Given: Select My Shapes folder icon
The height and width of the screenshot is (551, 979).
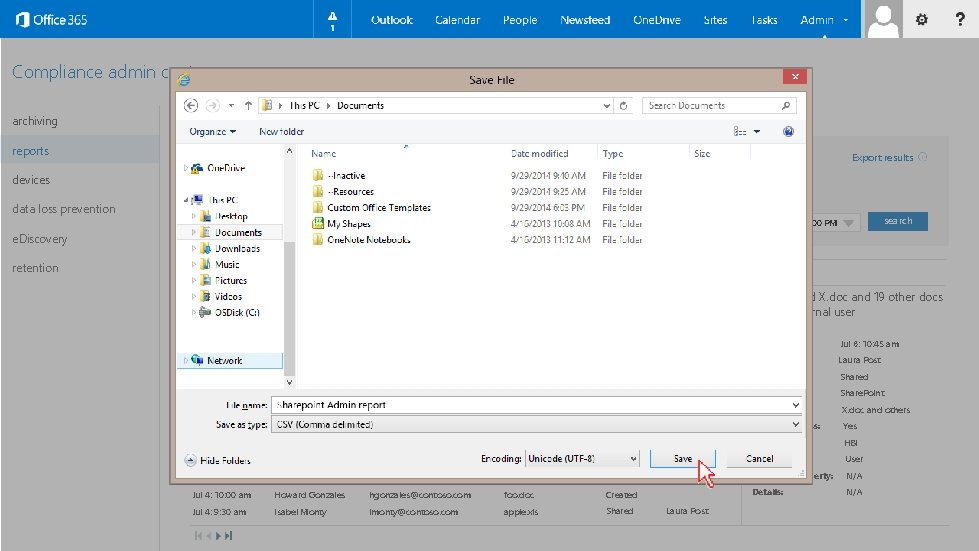Looking at the screenshot, I should 318,223.
